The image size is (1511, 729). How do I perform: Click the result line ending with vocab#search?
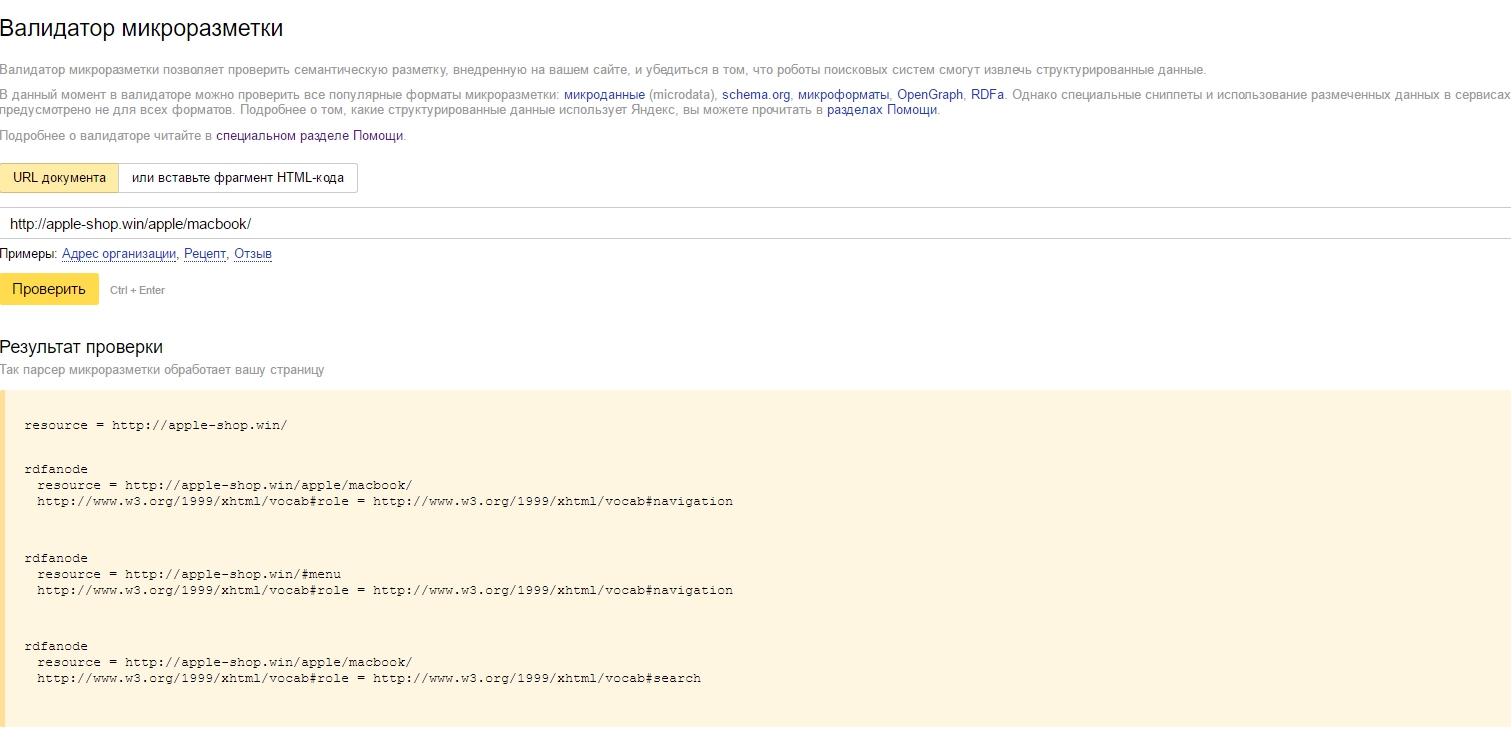point(368,678)
